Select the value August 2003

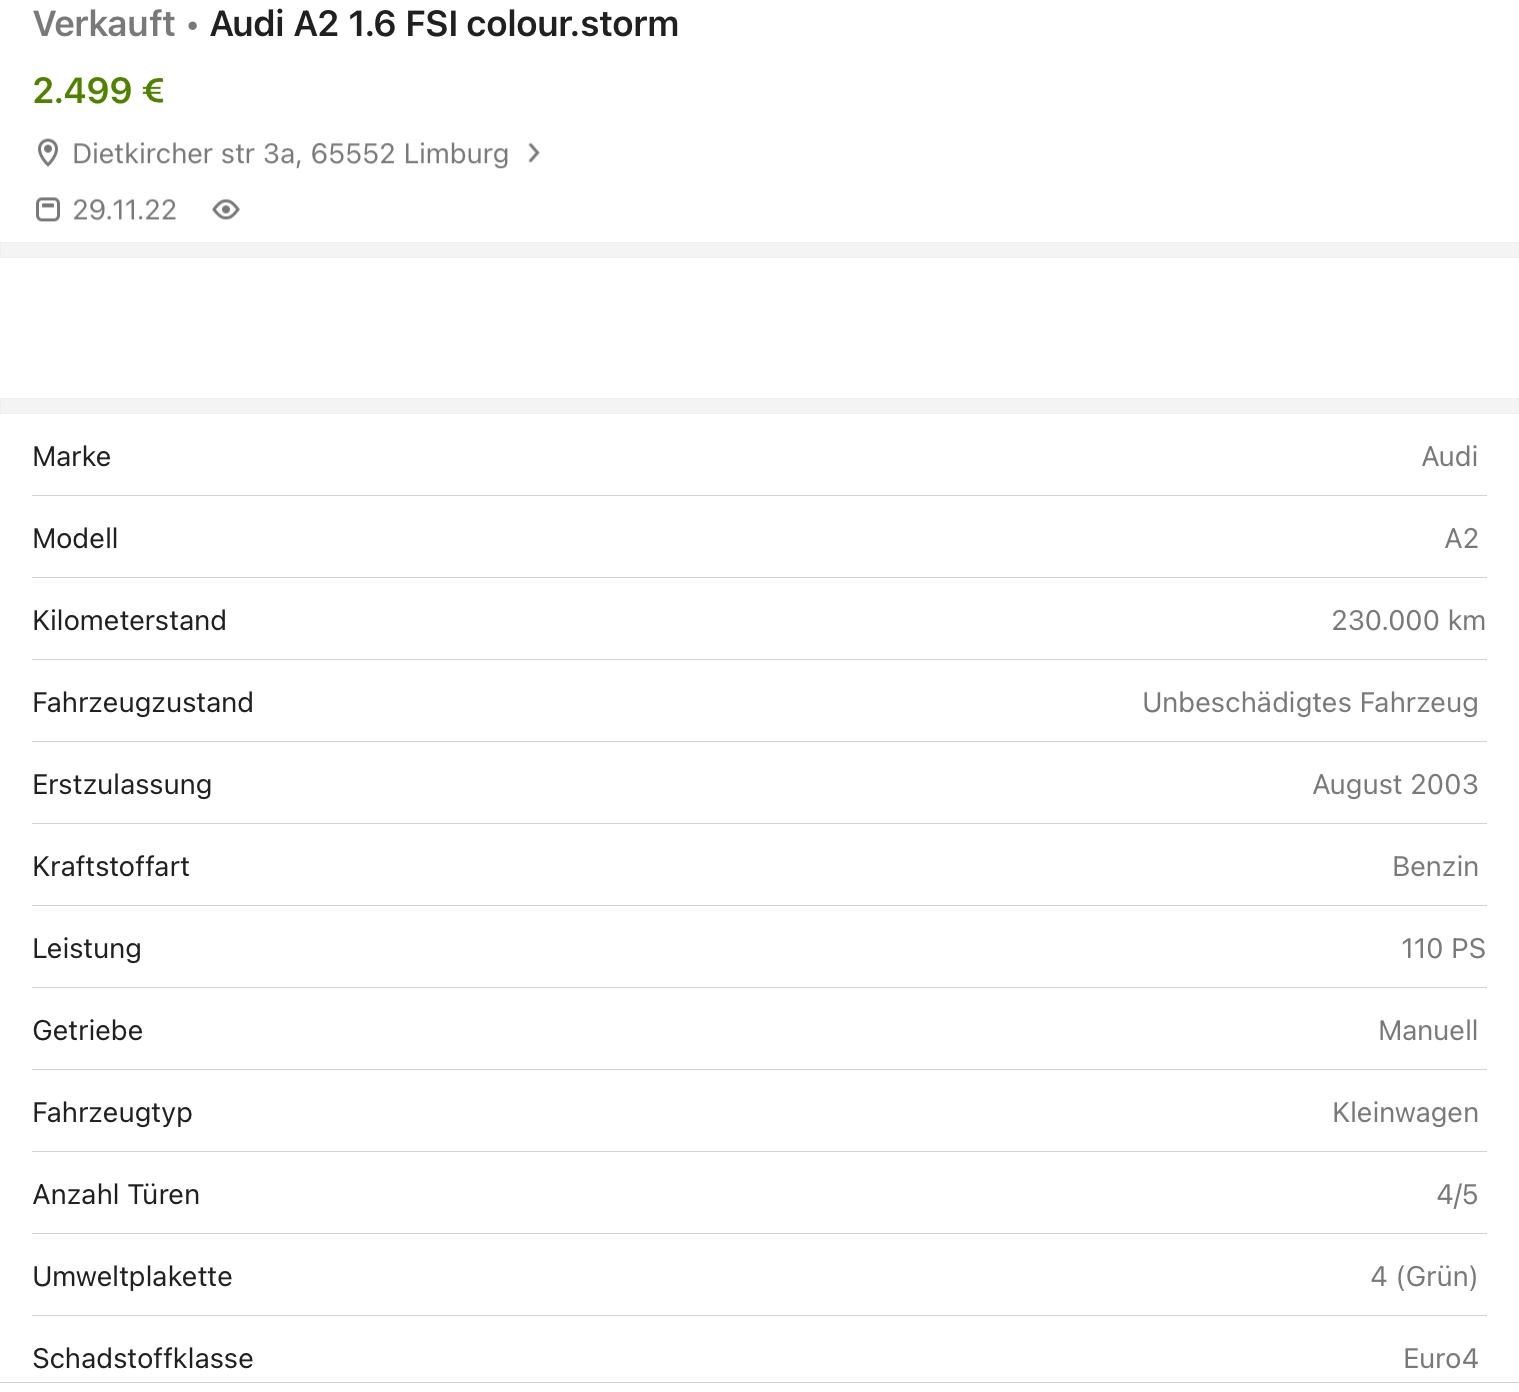point(1395,784)
